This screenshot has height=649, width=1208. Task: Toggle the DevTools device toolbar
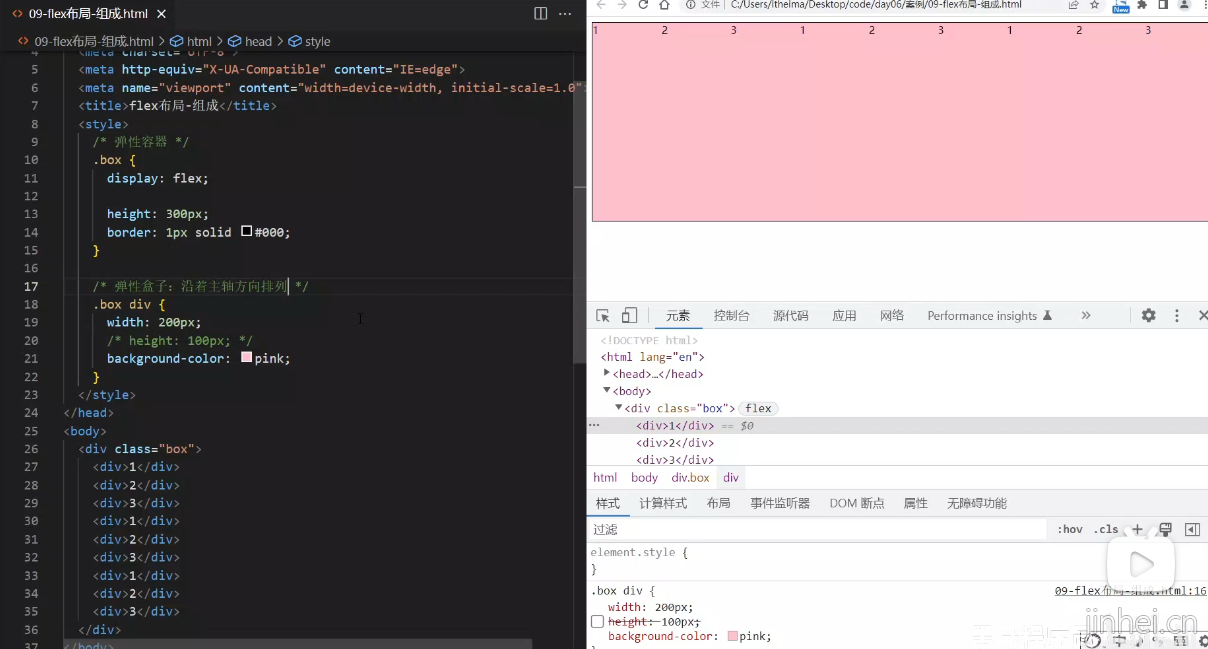[x=629, y=316]
